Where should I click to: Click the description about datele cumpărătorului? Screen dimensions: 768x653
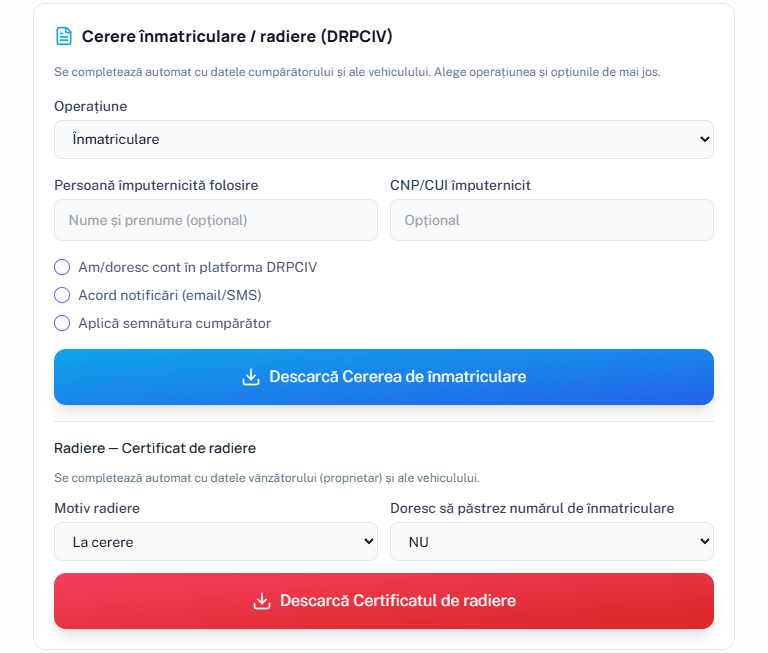pos(357,72)
